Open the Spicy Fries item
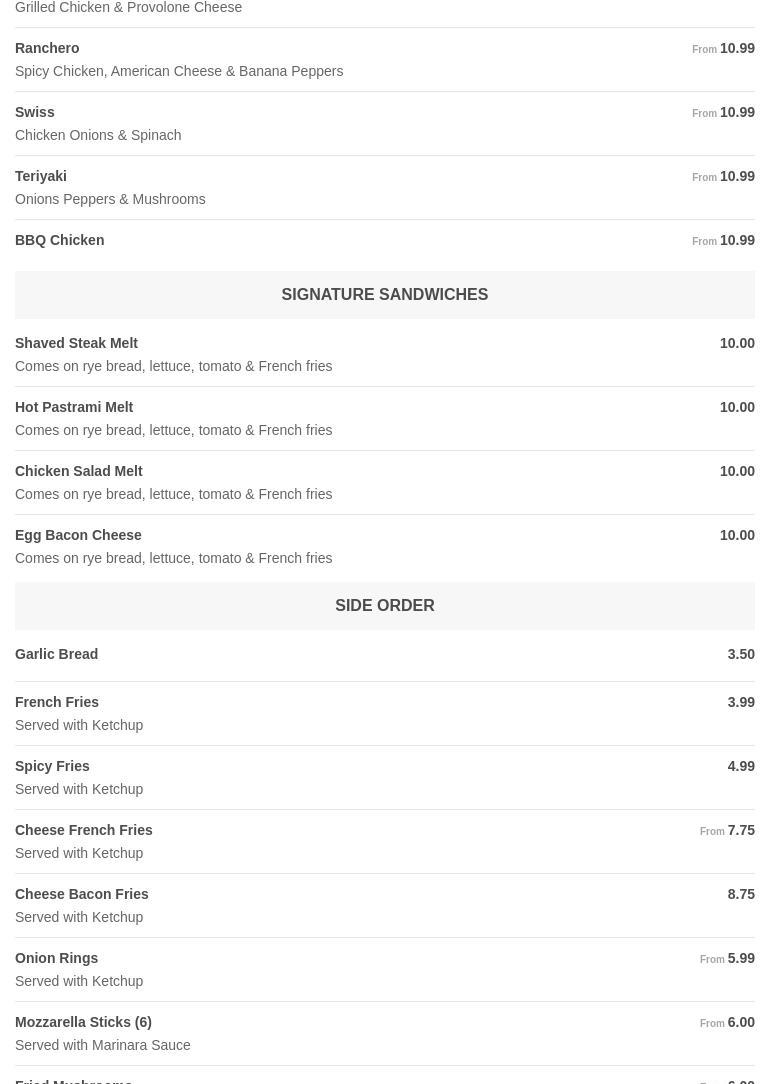This screenshot has height=1084, width=770. click(x=52, y=766)
